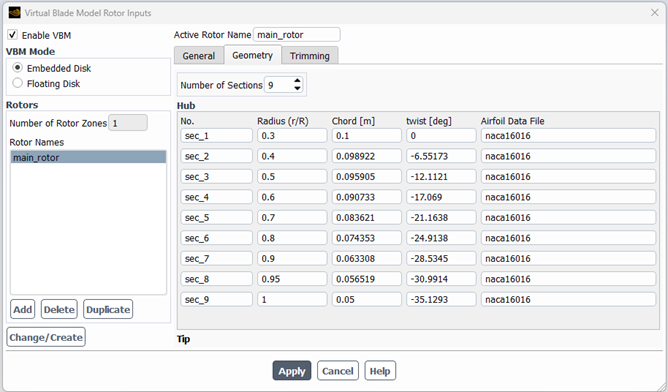
Task: Switch to the General tab
Action: [199, 56]
